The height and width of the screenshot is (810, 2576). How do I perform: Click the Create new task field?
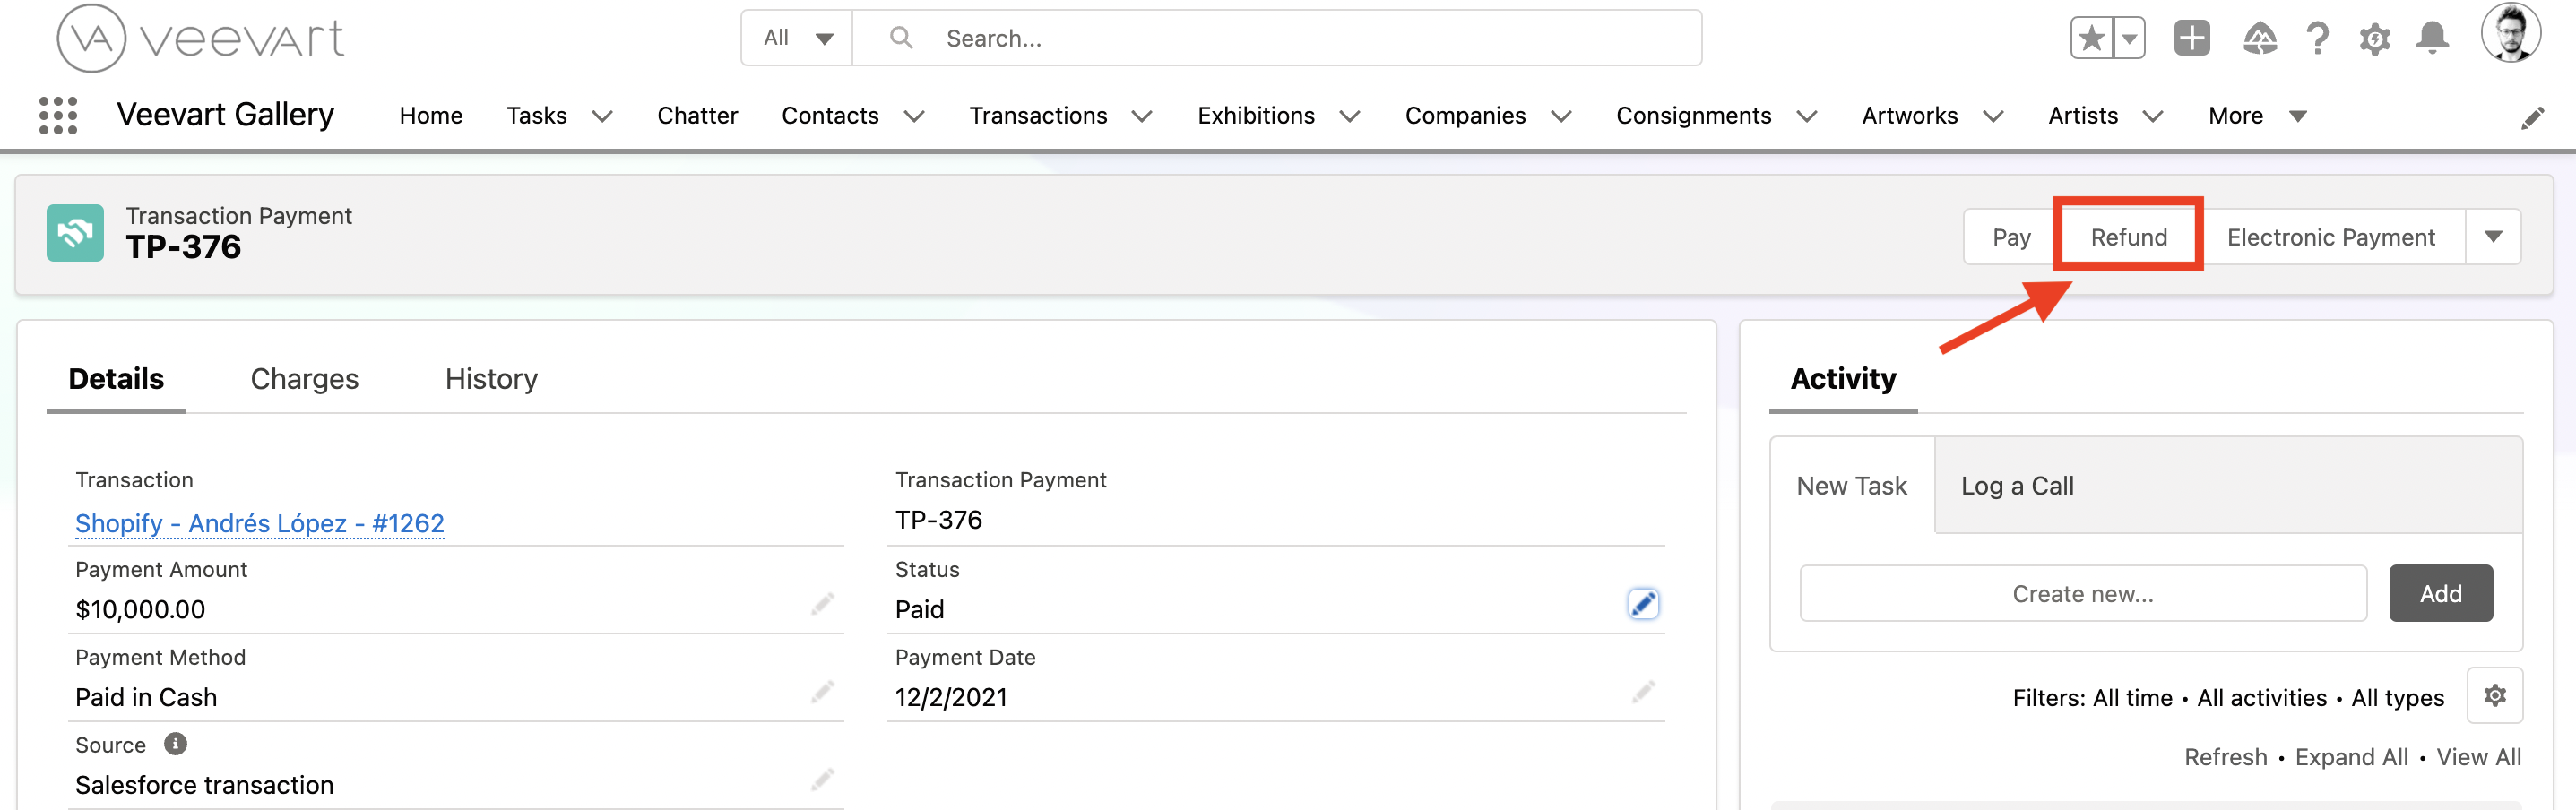(x=2082, y=592)
